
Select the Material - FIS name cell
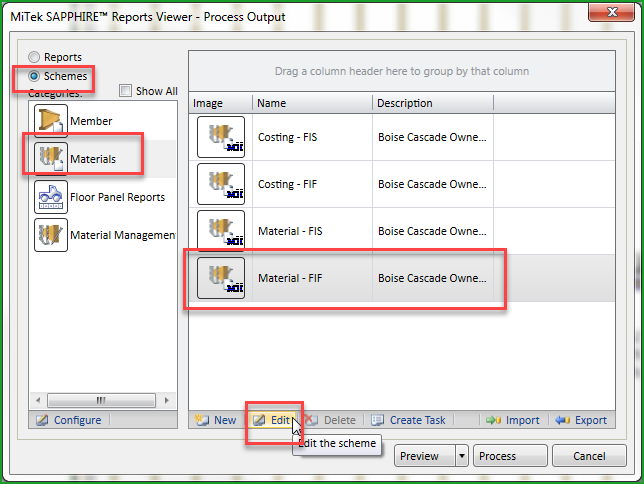(x=312, y=231)
